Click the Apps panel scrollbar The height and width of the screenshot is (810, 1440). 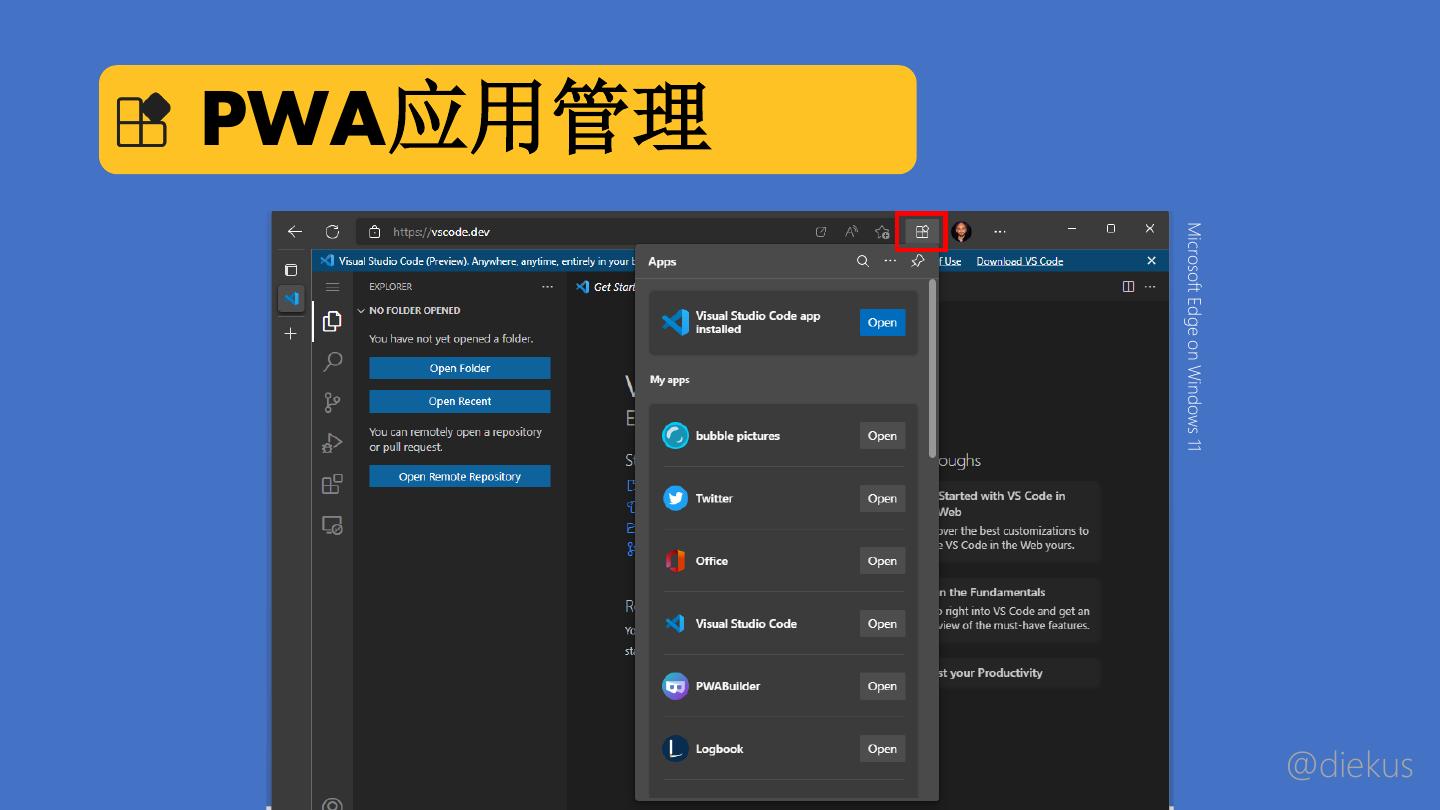click(932, 370)
